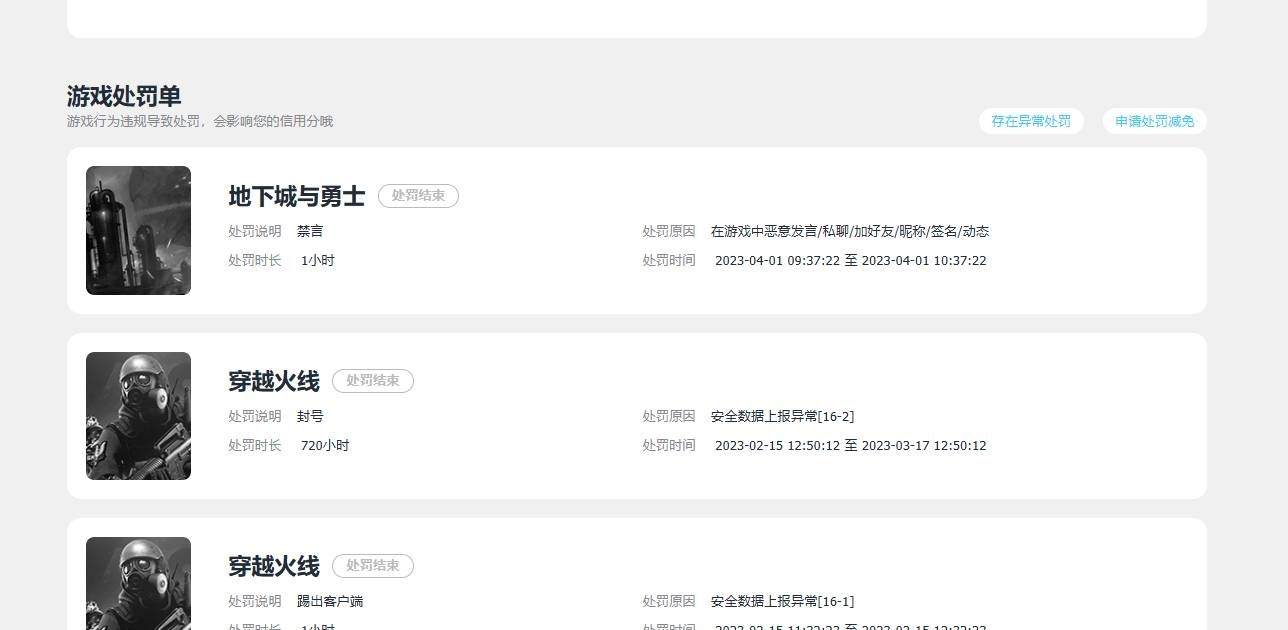Select the 处罚原因 label in the 地下城与勇士 card
Image resolution: width=1288 pixels, height=630 pixels.
pyautogui.click(x=669, y=231)
